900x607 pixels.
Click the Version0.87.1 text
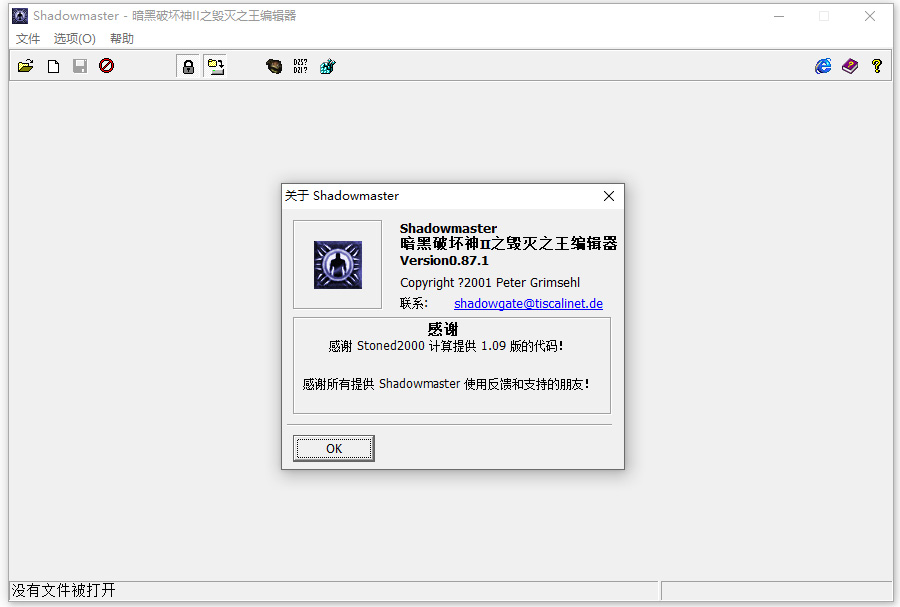(x=444, y=260)
